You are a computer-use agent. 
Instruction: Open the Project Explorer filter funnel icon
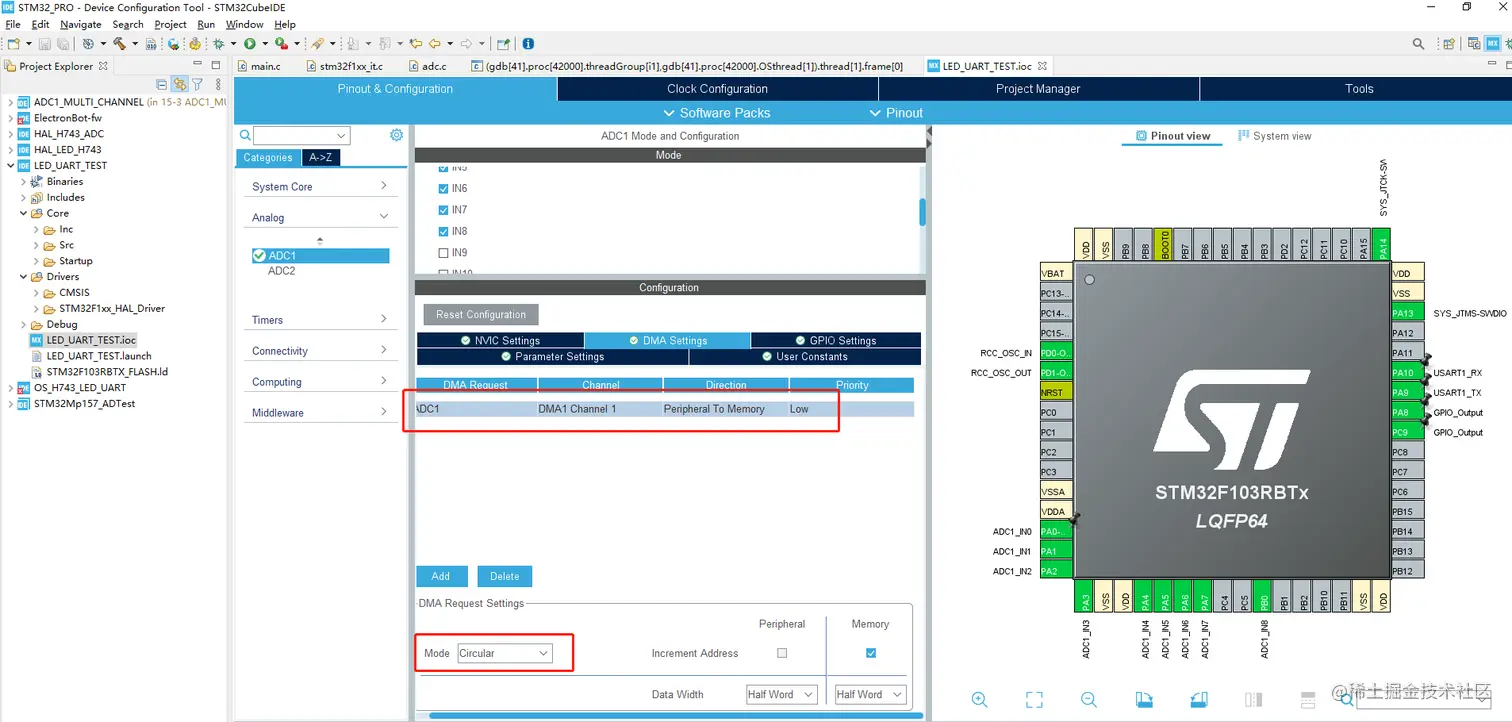[x=197, y=85]
